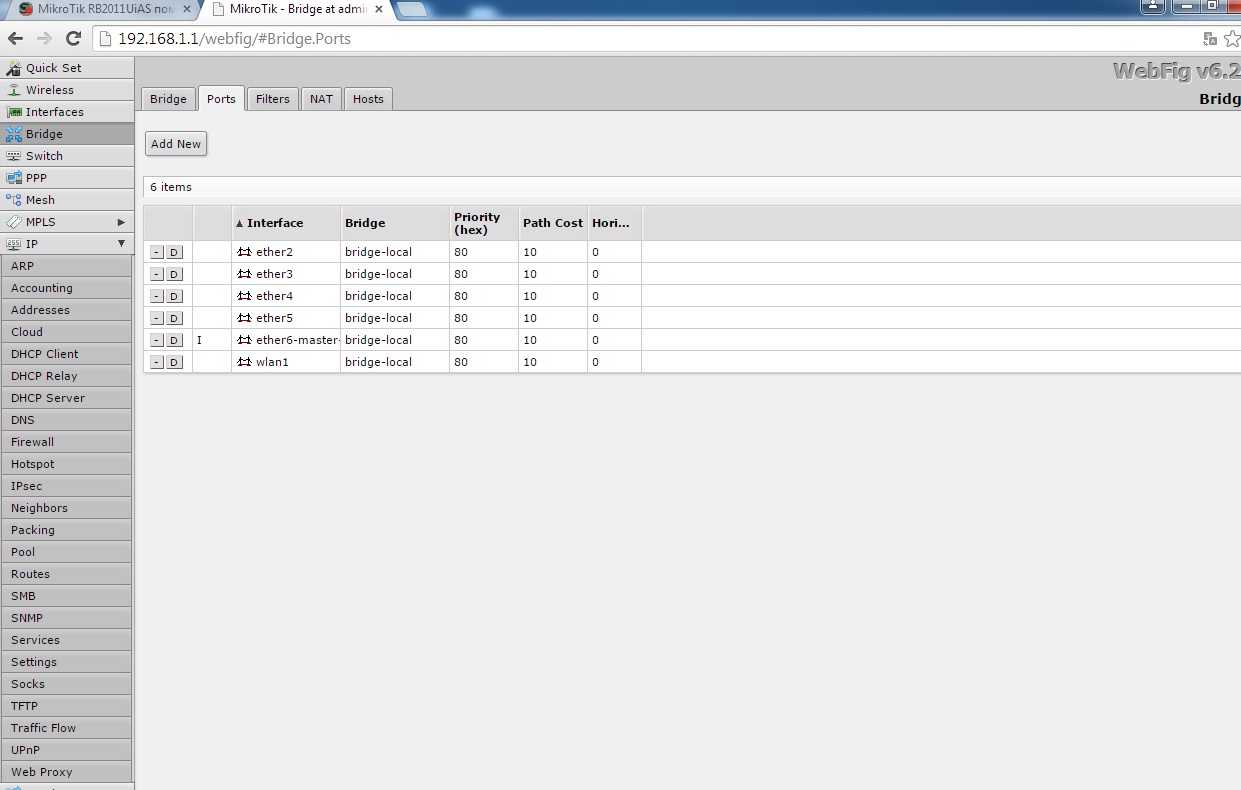Screen dimensions: 1241x790
Task: Click the Add New button
Action: 176,144
